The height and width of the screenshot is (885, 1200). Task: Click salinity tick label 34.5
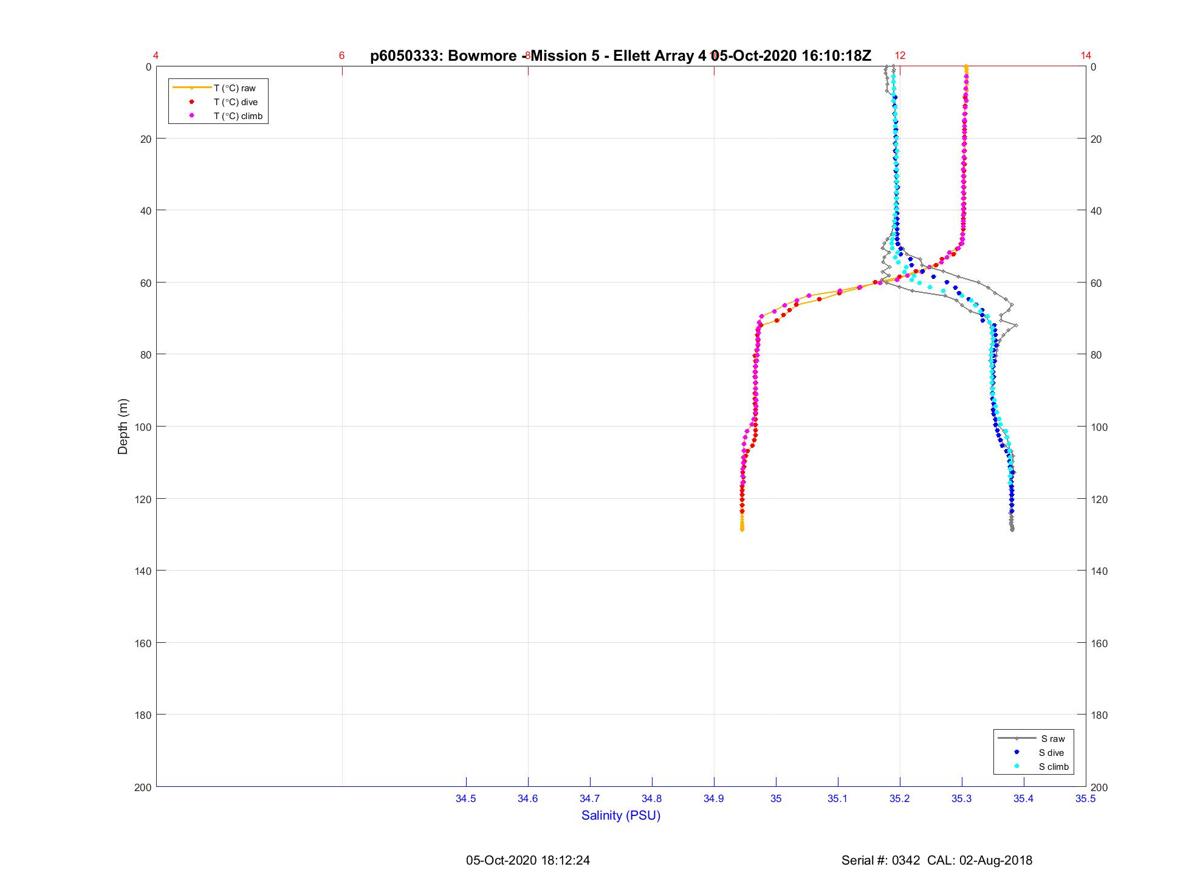(x=466, y=799)
